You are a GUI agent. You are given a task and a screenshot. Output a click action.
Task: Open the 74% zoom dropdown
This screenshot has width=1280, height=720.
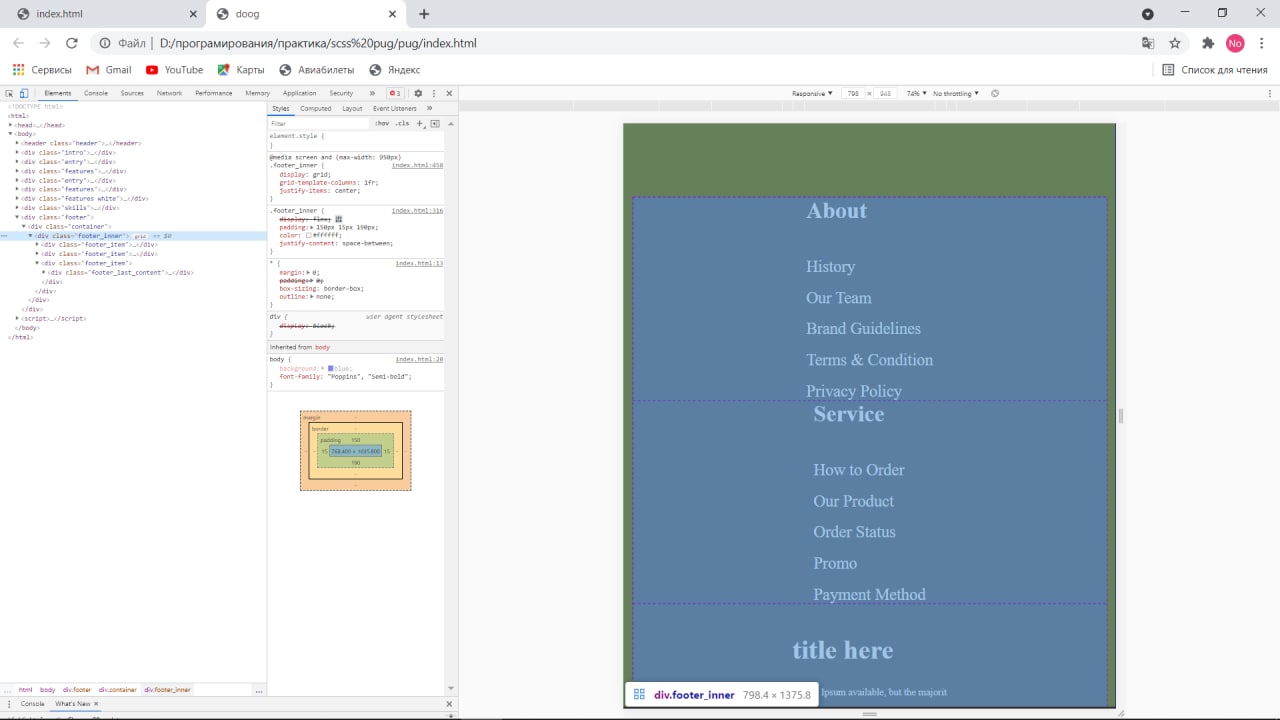tap(916, 93)
